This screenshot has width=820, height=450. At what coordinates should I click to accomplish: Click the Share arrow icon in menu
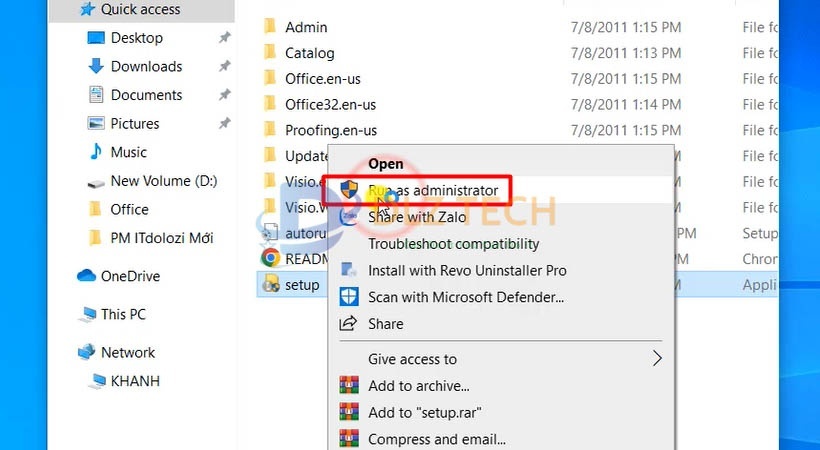coord(348,323)
